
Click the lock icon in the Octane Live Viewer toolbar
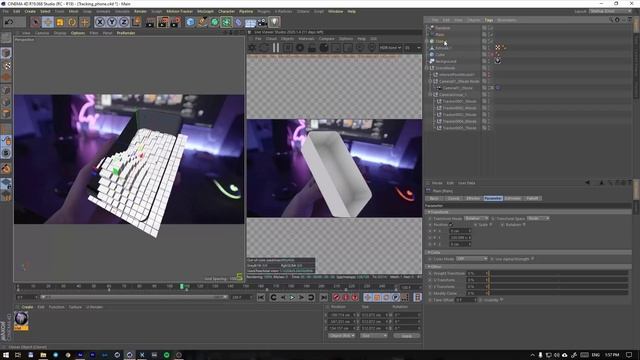click(312, 48)
